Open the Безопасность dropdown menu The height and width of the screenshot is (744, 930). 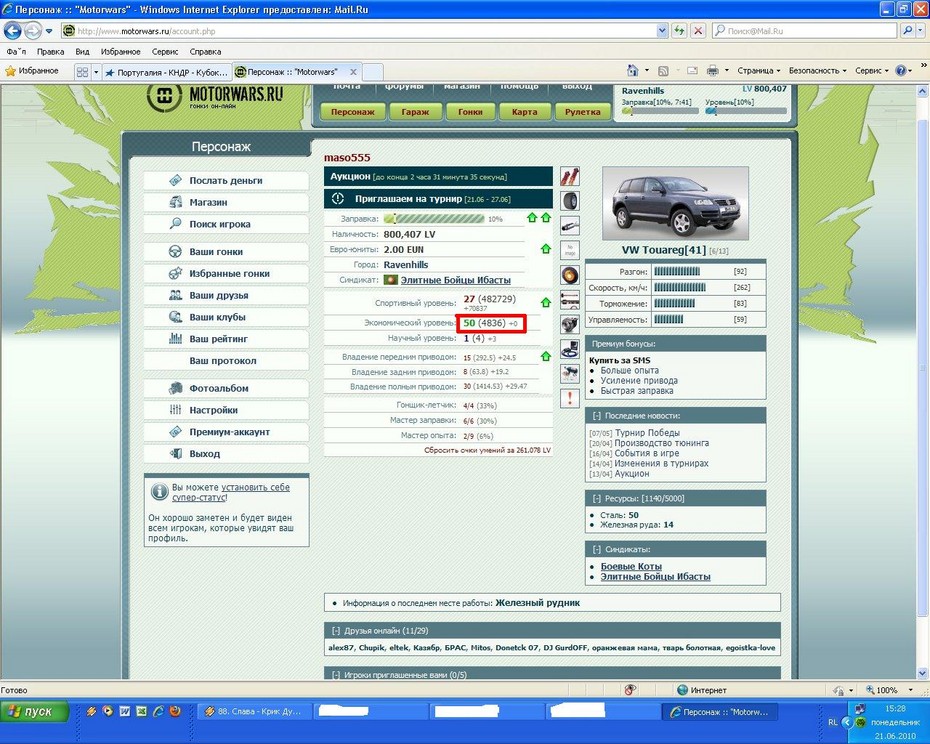(817, 71)
